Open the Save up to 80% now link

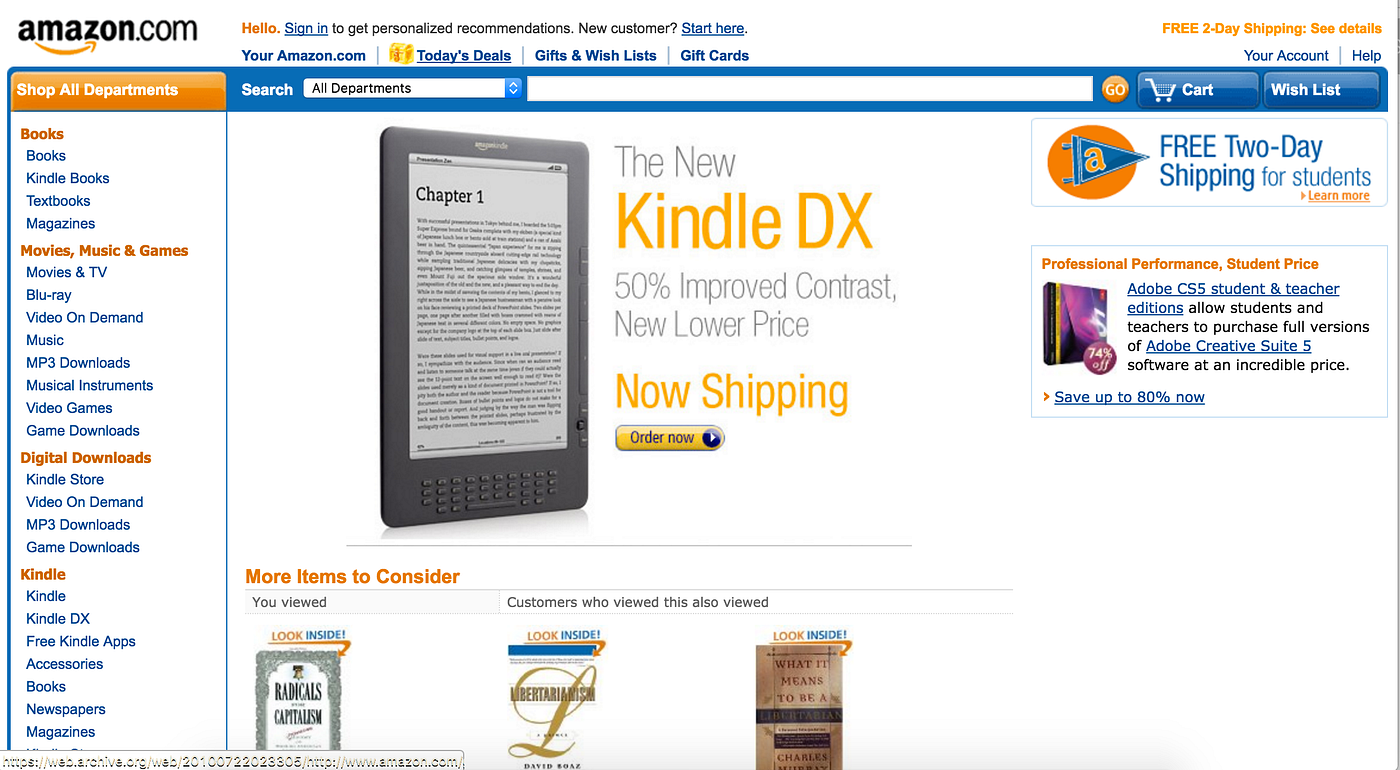[x=1129, y=397]
